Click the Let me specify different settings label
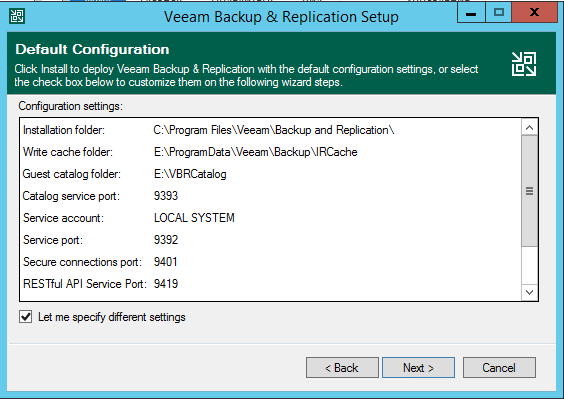This screenshot has width=564, height=399. click(112, 317)
